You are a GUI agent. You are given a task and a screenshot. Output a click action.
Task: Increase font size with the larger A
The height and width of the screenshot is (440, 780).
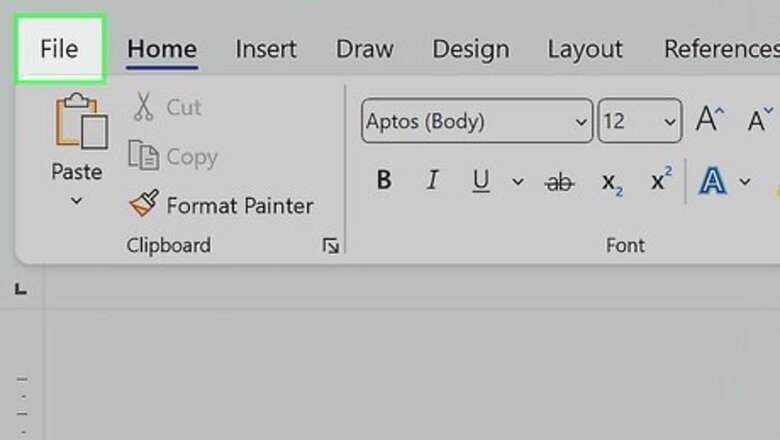(709, 121)
